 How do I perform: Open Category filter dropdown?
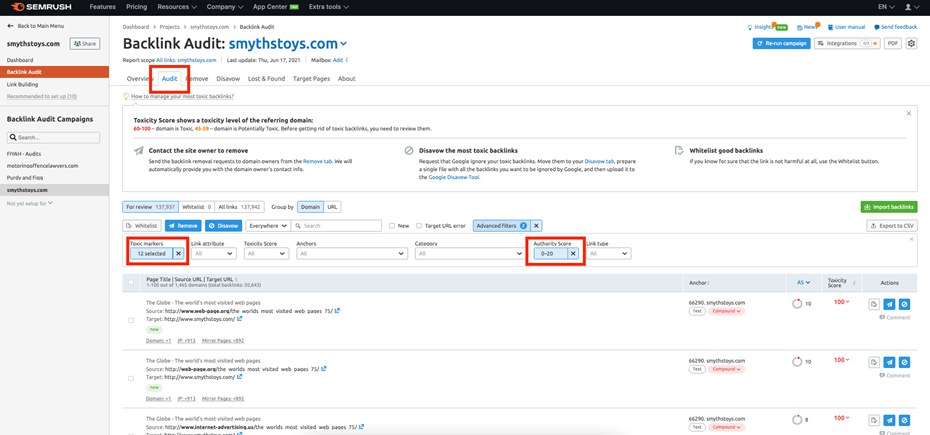[x=469, y=253]
